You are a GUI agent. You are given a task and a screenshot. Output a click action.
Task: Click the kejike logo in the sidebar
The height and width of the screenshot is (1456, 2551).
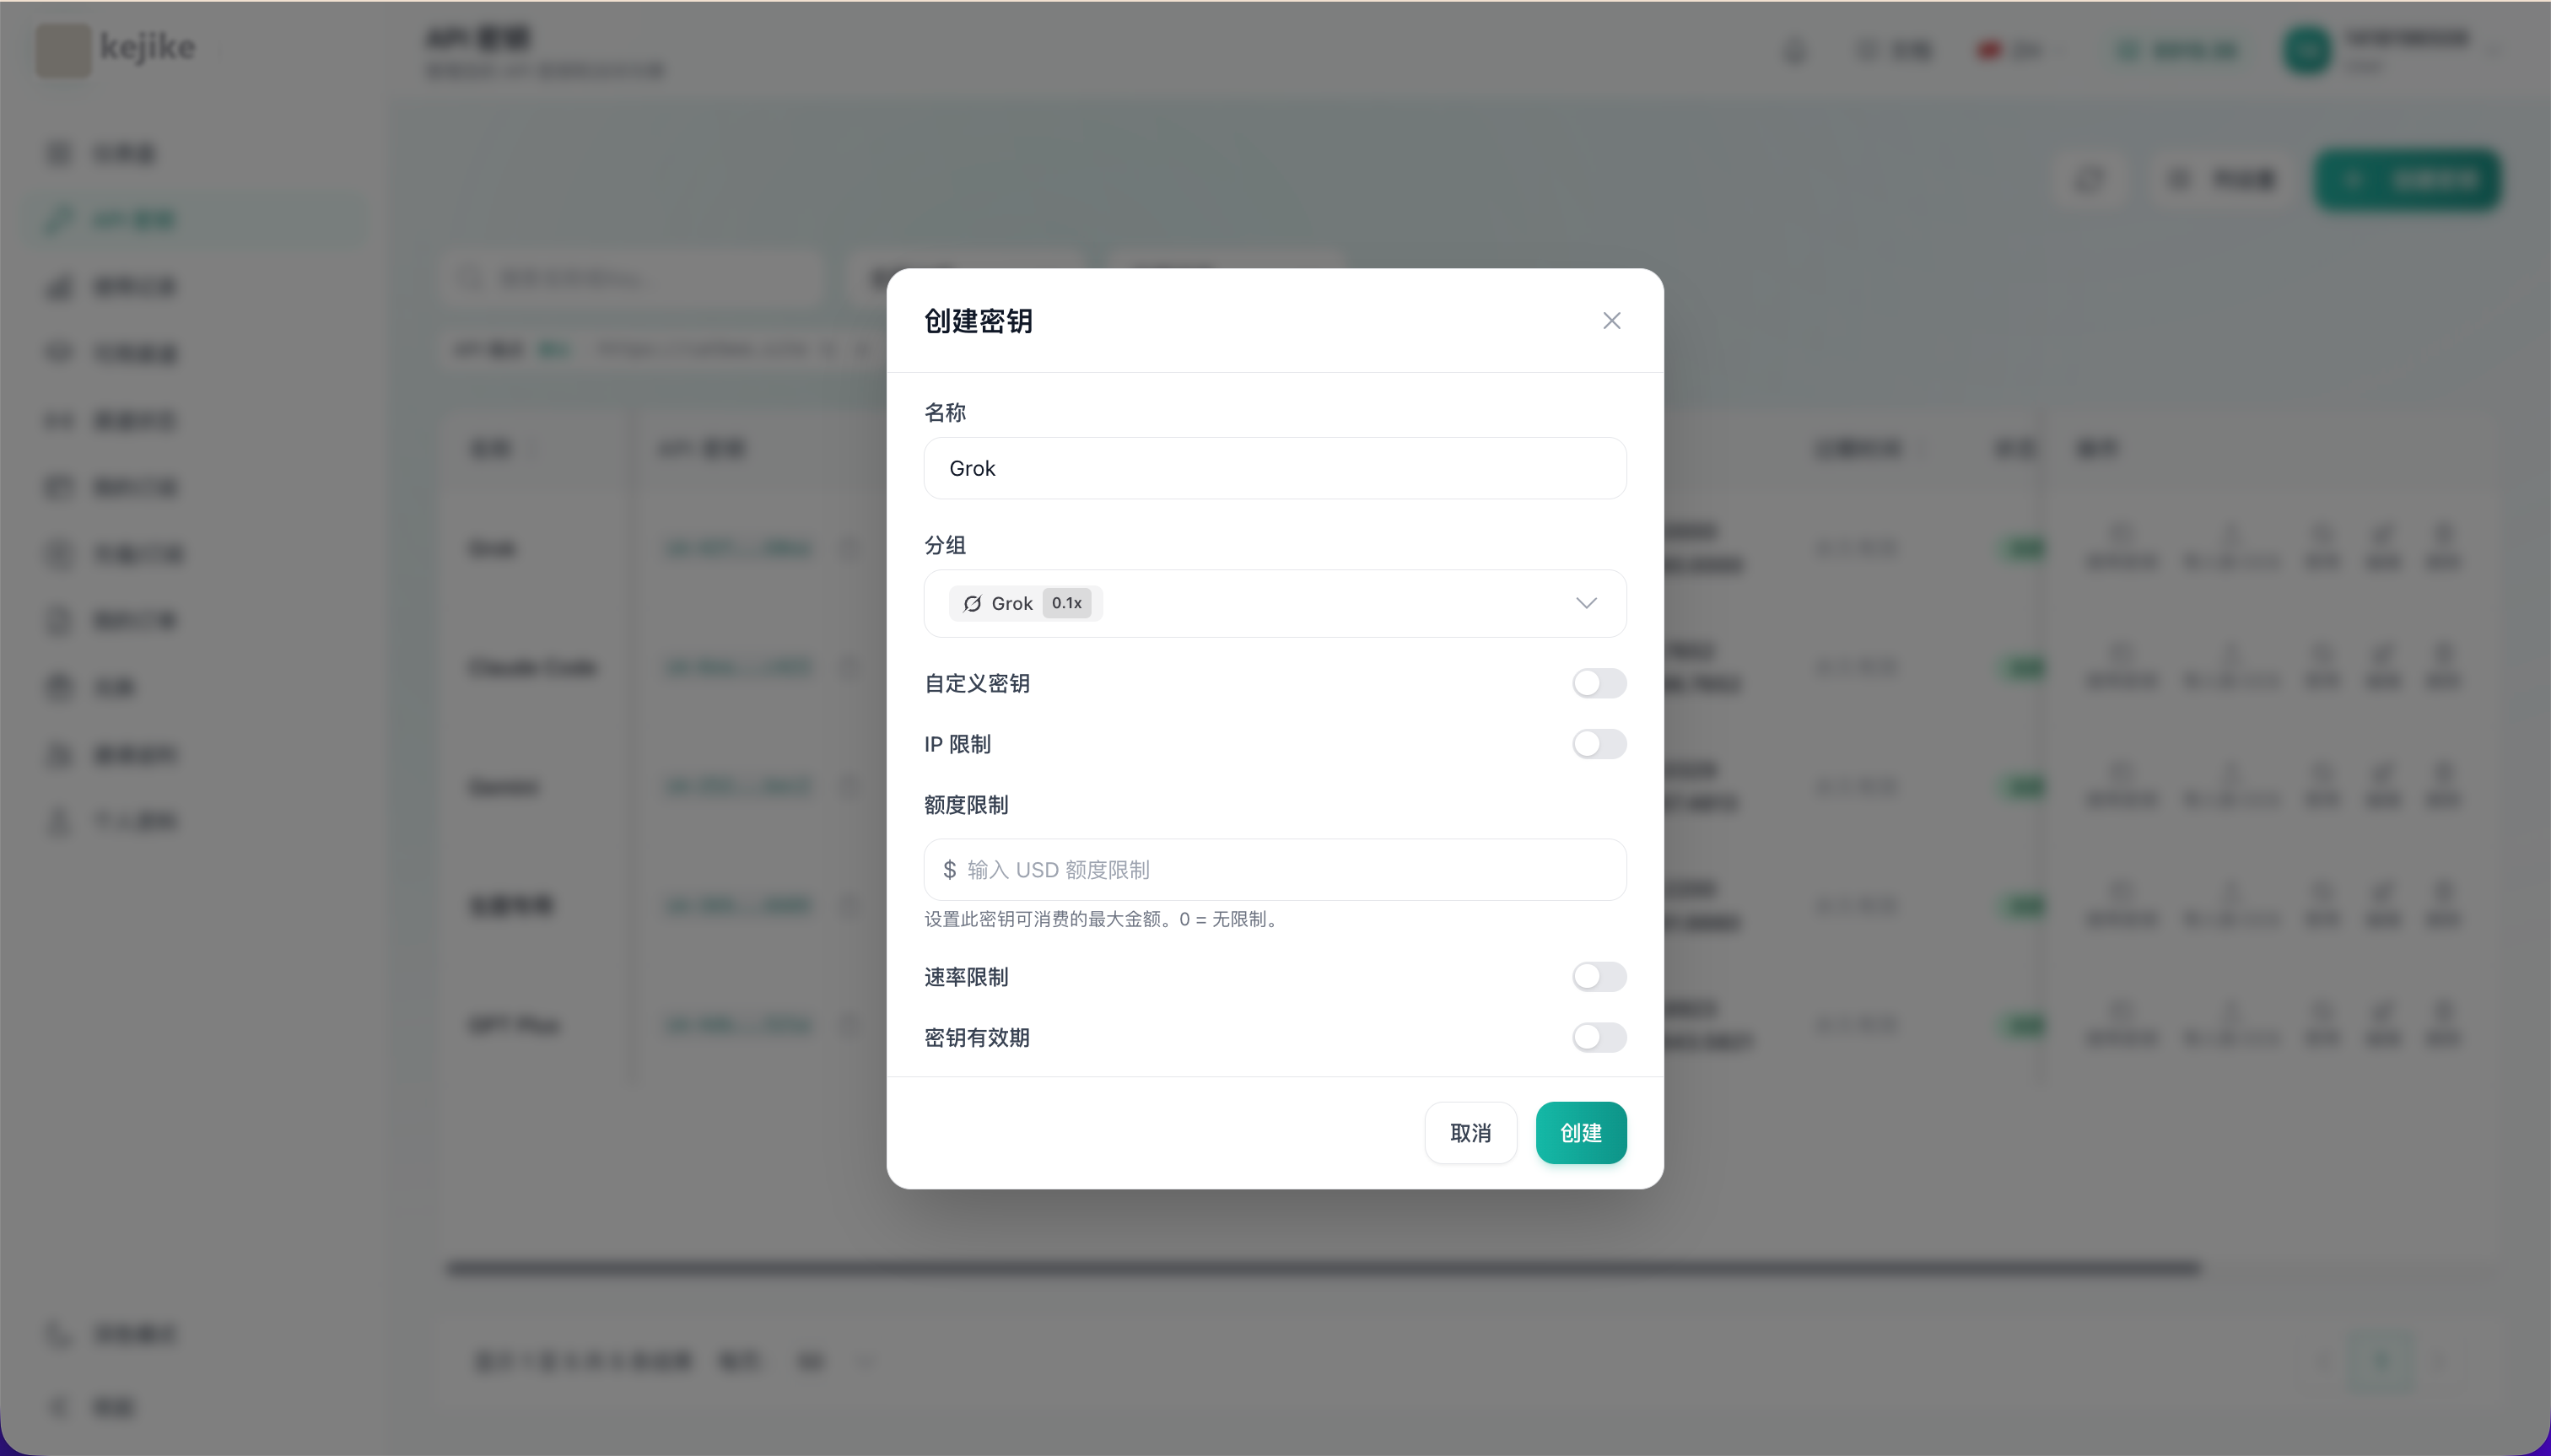(x=116, y=48)
